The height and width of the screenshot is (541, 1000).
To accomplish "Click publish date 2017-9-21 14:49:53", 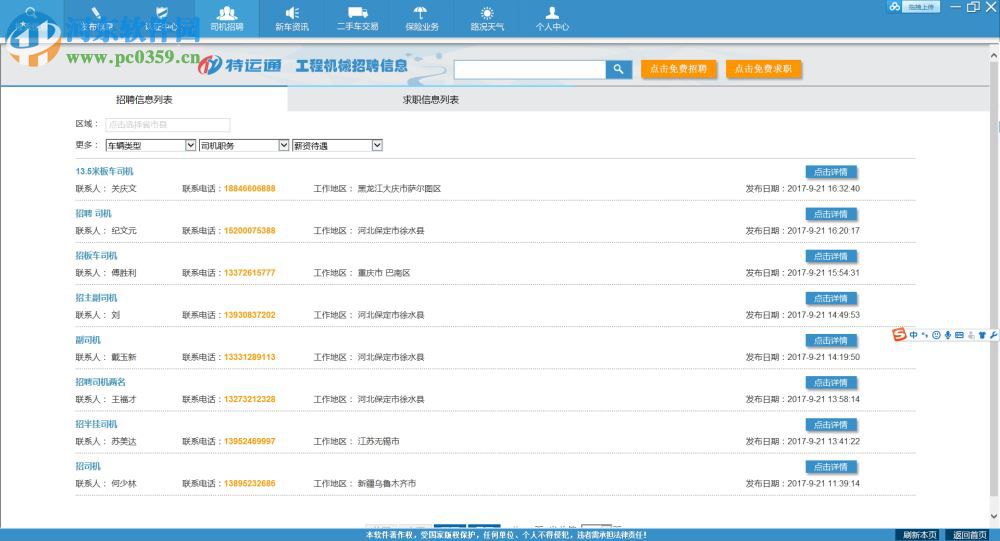I will tap(823, 315).
